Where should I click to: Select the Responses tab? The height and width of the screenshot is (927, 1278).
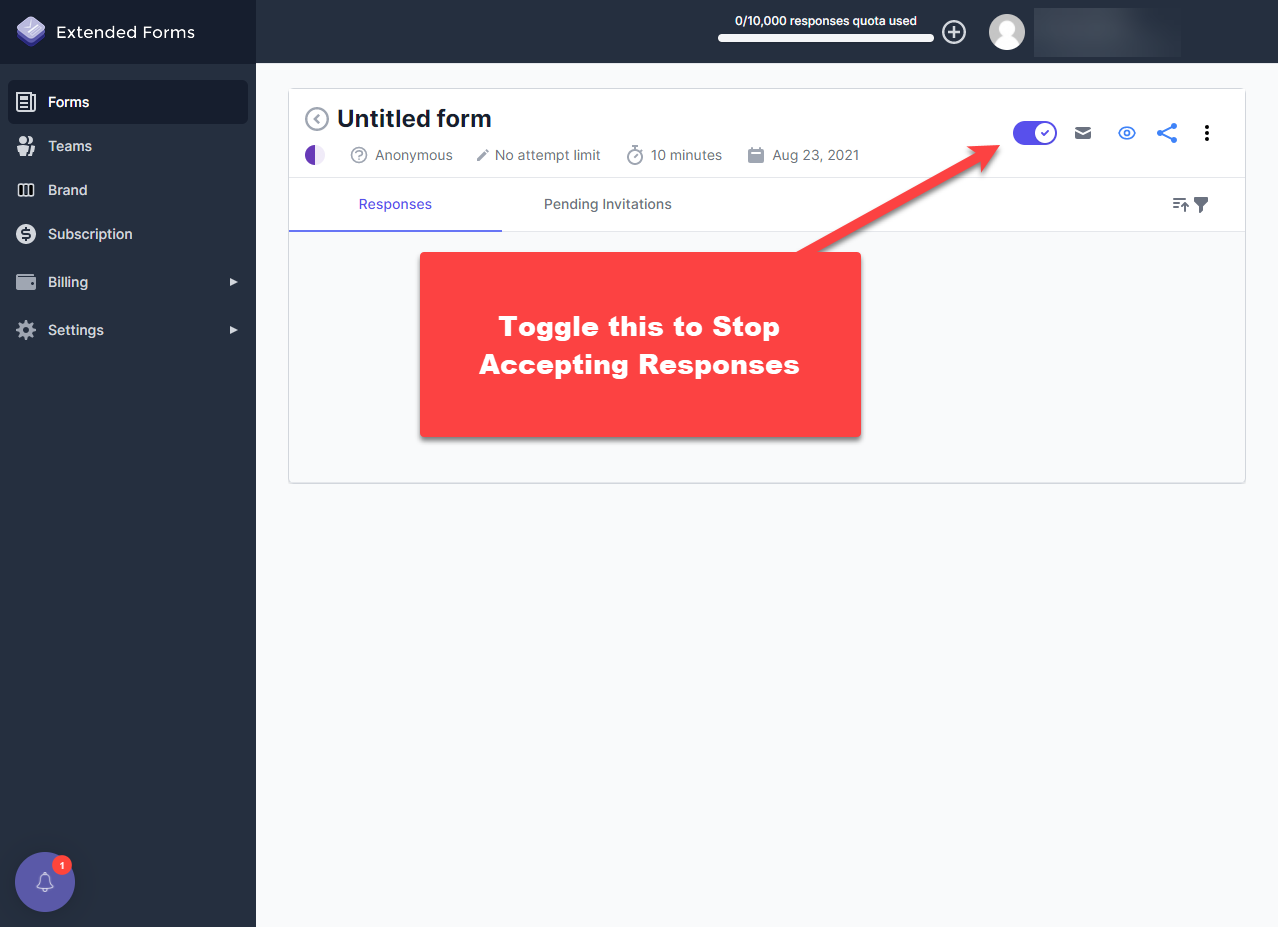[394, 204]
